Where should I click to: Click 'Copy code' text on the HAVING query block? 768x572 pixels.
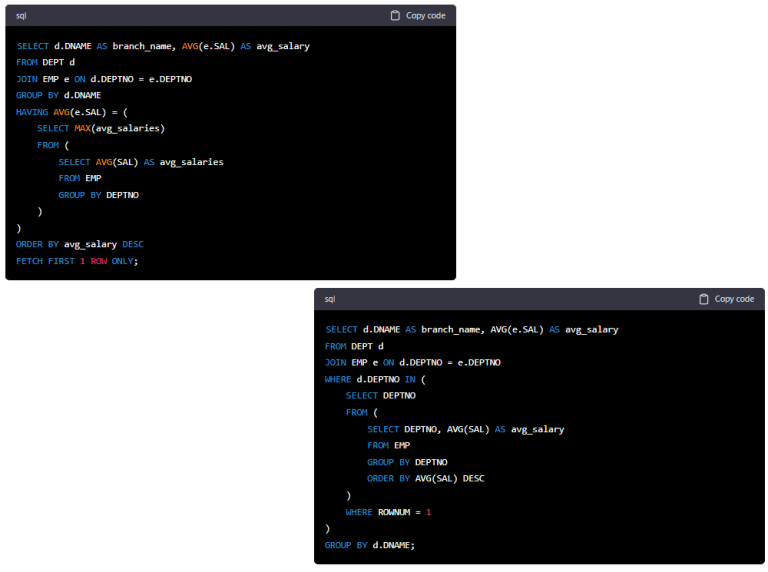[x=425, y=16]
